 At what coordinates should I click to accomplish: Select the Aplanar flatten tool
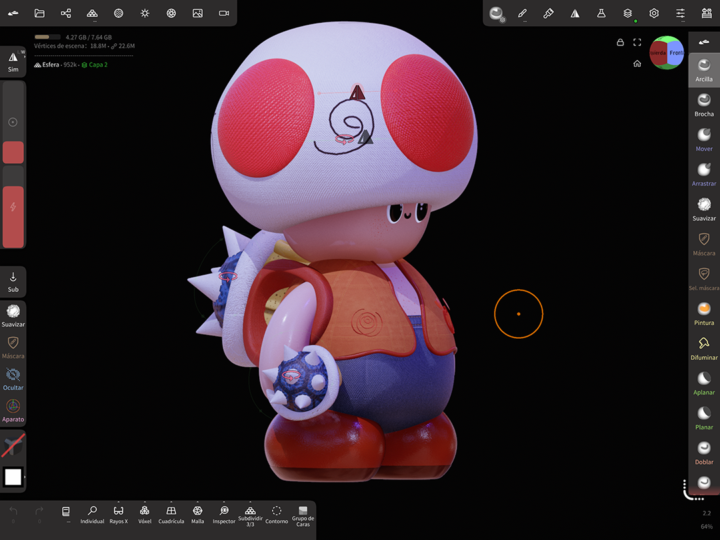[704, 383]
